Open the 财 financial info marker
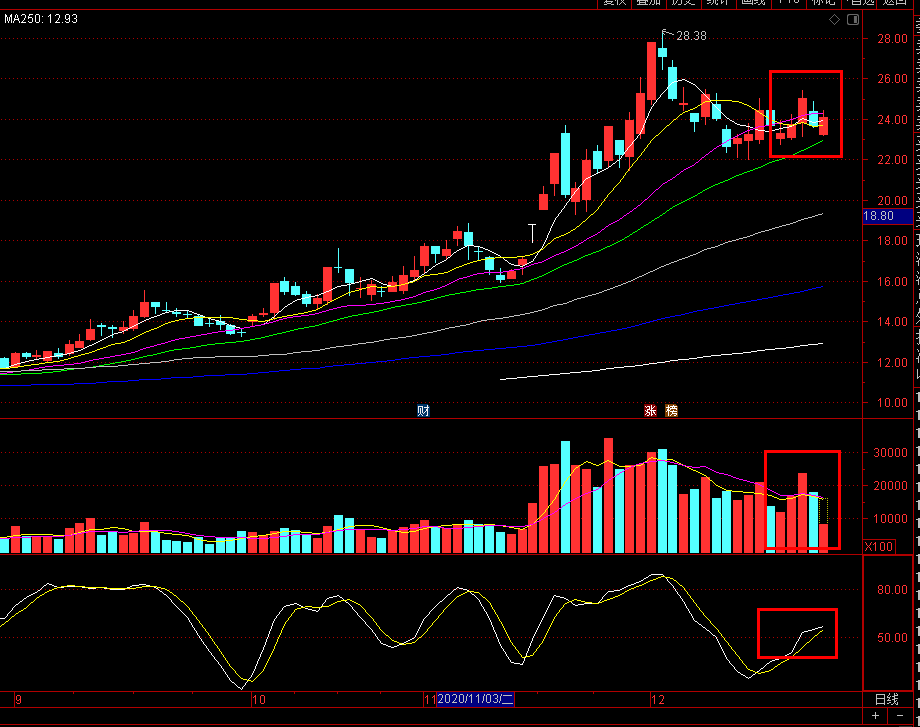Viewport: 920px width, 727px height. [x=423, y=410]
